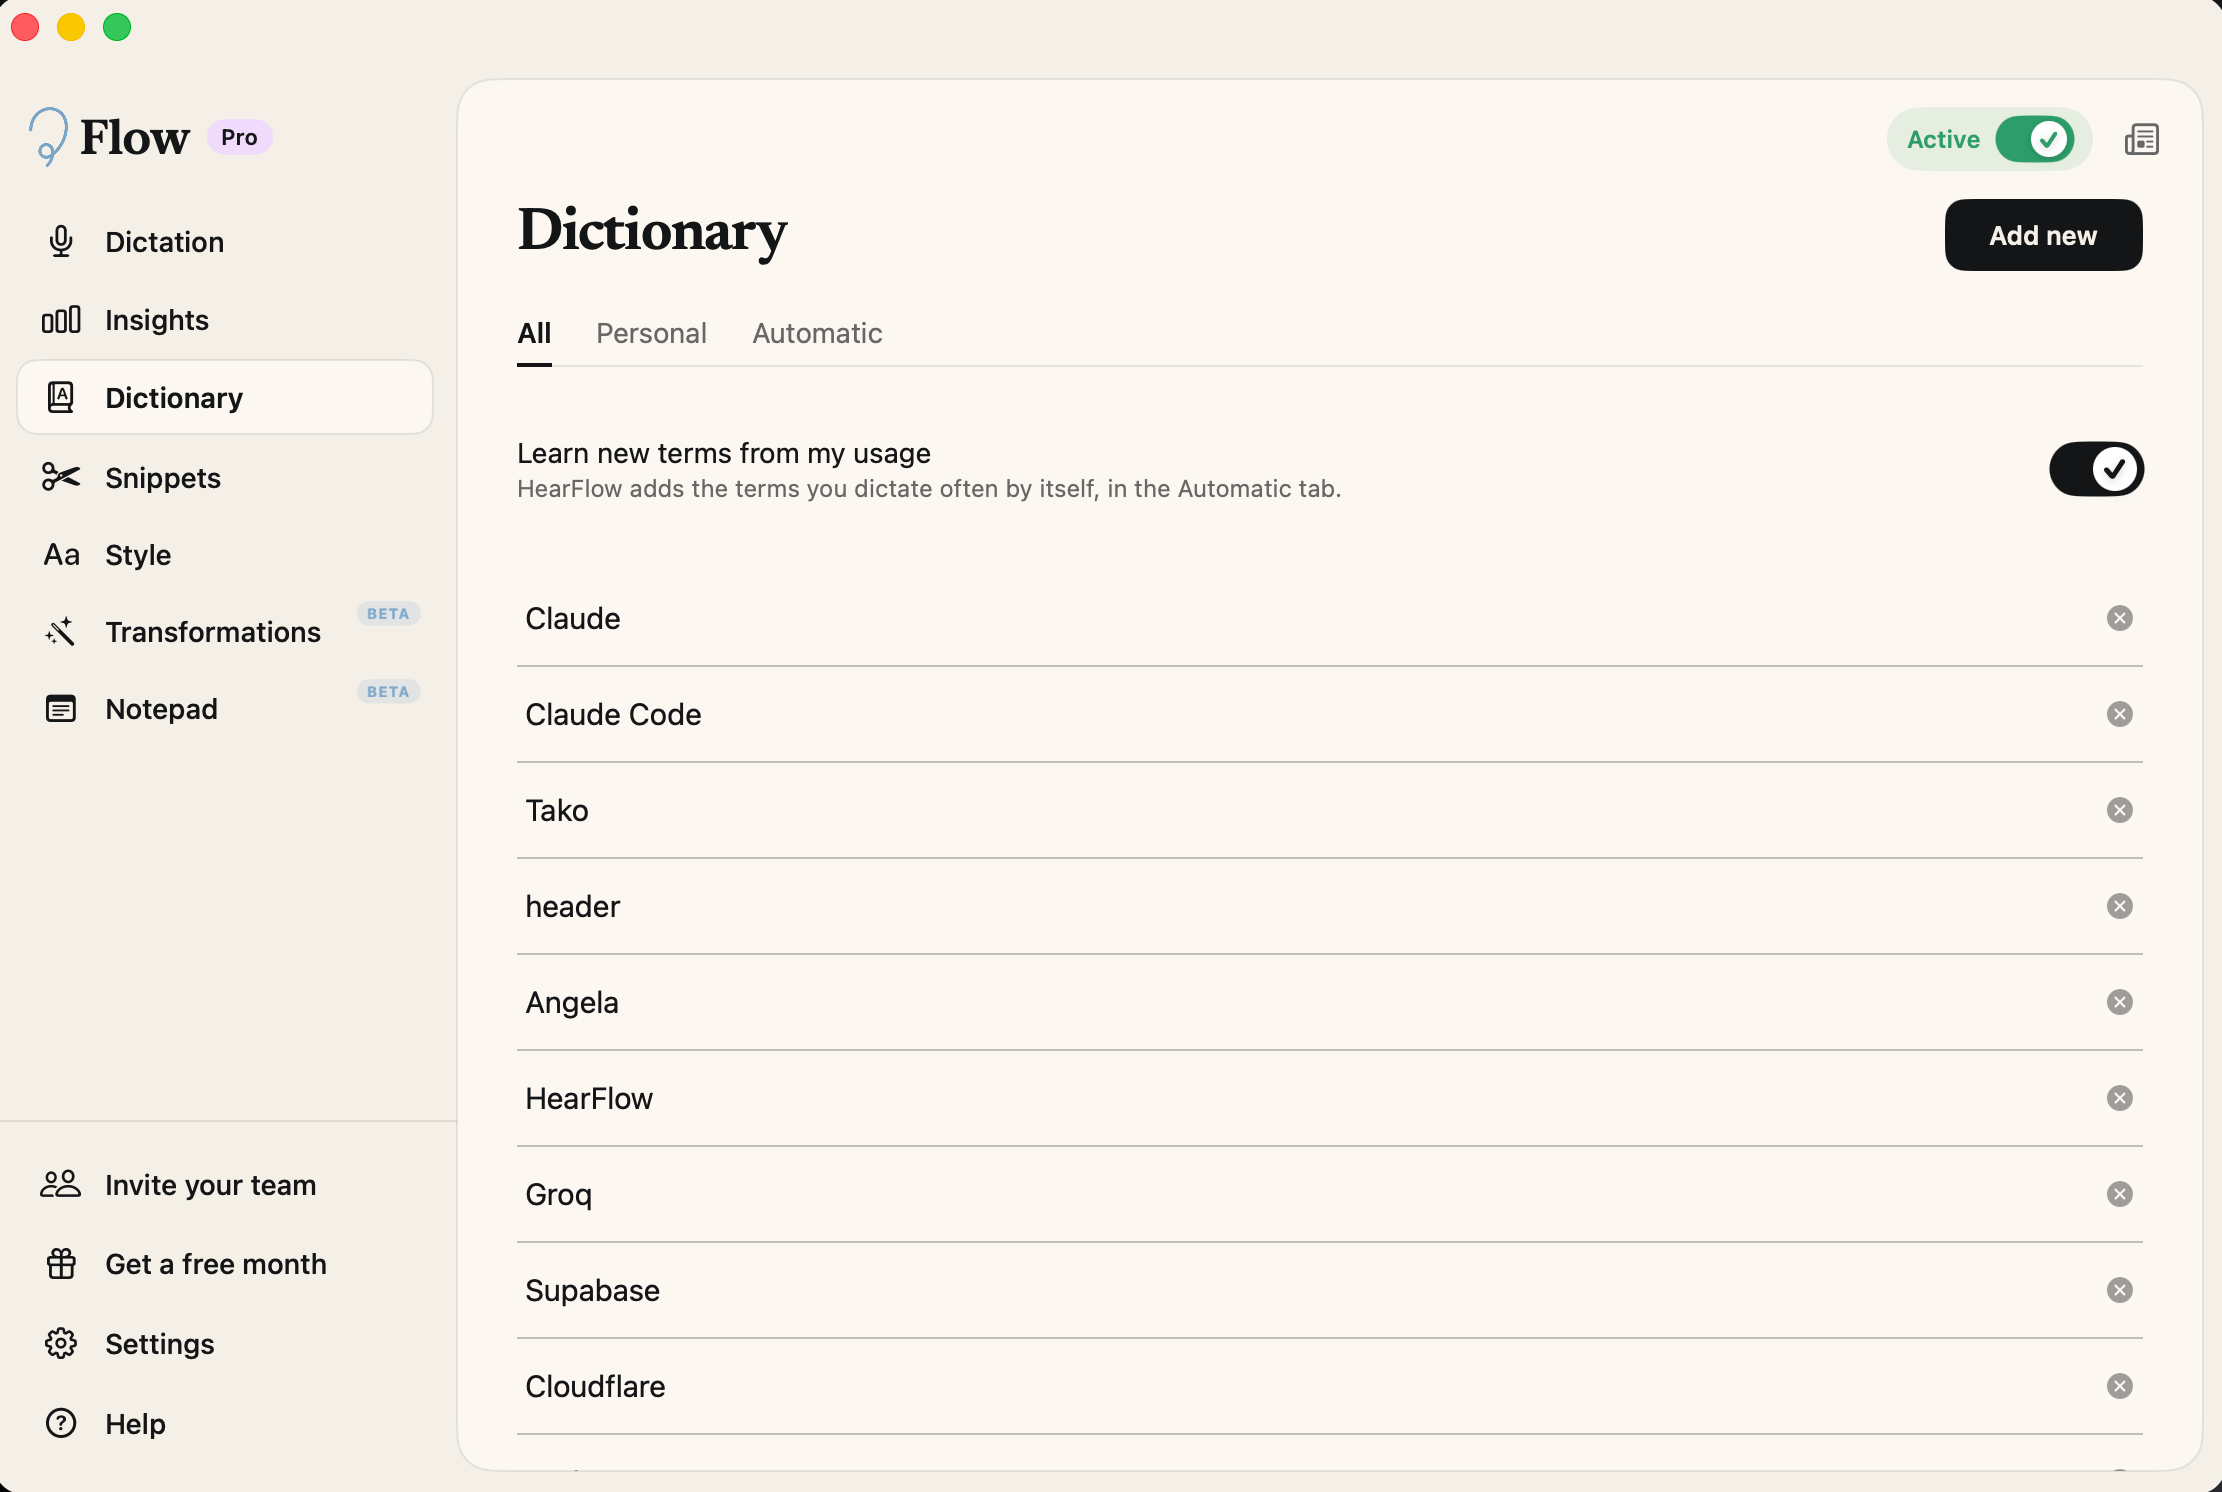Switch to the Personal tab
Viewport: 2222px width, 1492px height.
[651, 333]
